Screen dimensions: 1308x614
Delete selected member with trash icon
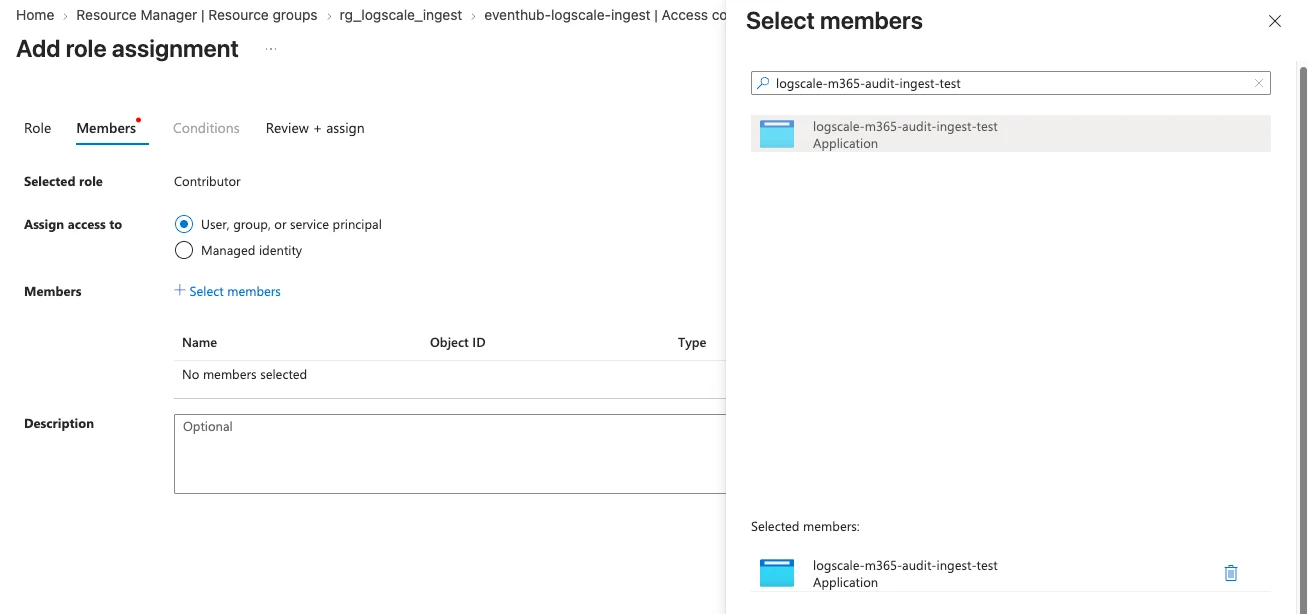pyautogui.click(x=1231, y=573)
